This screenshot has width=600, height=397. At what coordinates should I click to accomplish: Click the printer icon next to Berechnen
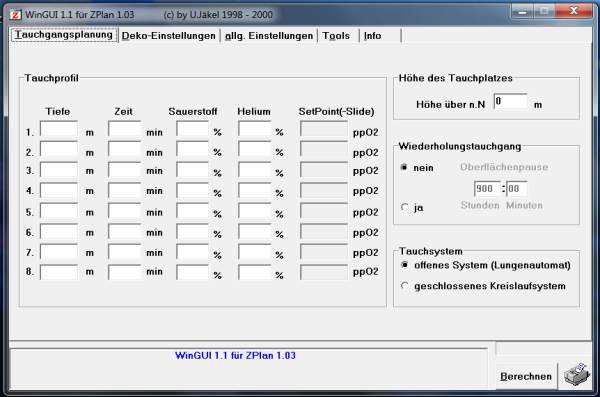click(577, 374)
